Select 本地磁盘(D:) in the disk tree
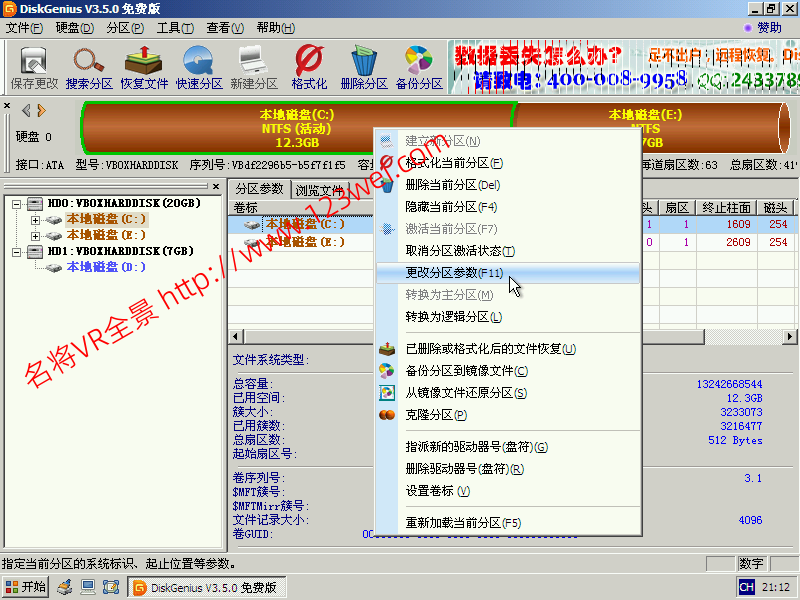 tap(106, 268)
